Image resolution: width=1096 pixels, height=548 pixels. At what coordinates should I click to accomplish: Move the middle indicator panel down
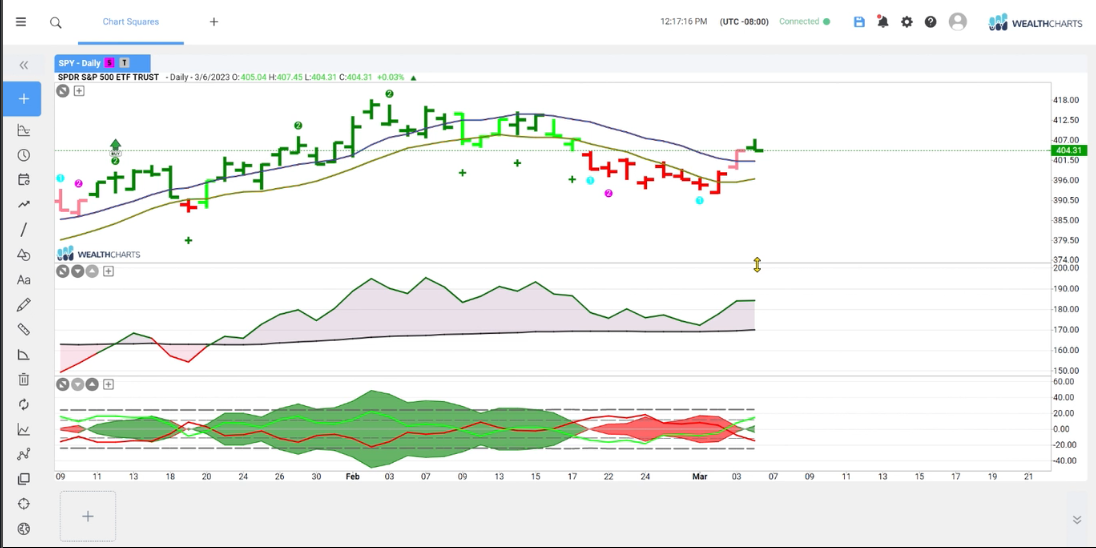click(78, 271)
